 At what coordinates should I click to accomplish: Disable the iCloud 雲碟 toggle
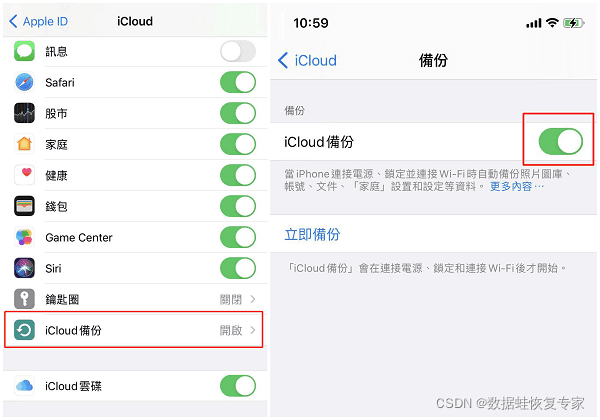[238, 386]
